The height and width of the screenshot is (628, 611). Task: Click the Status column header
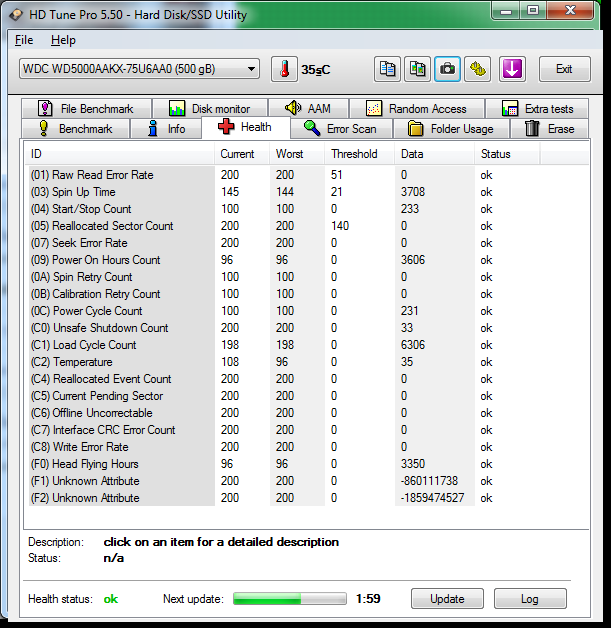coord(507,154)
